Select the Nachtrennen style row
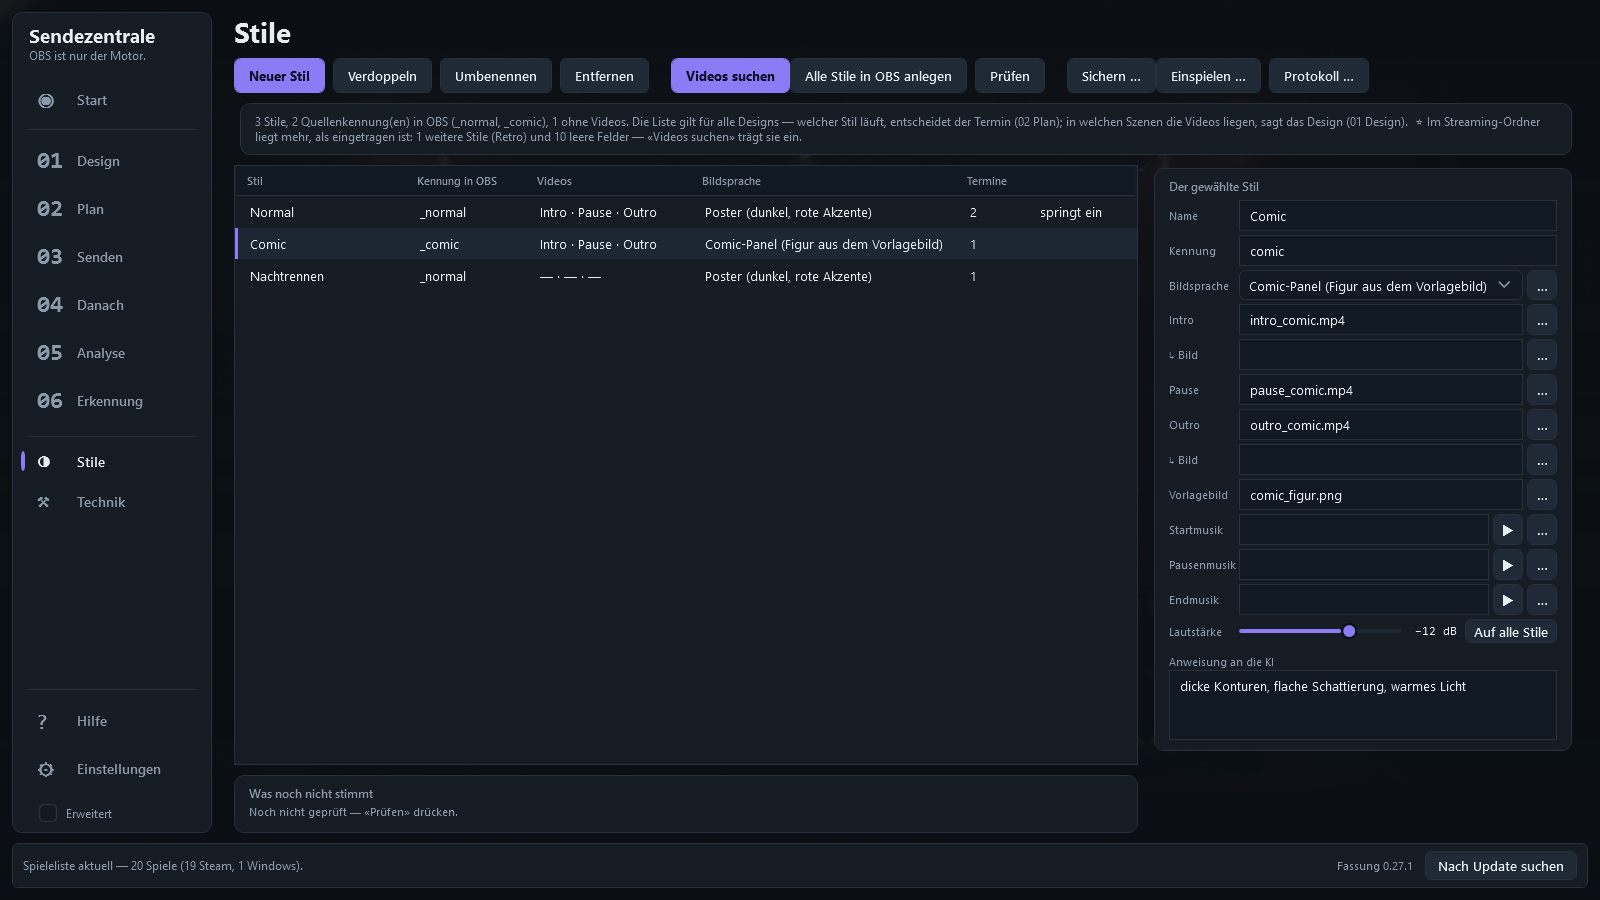This screenshot has height=900, width=1600. (x=686, y=276)
